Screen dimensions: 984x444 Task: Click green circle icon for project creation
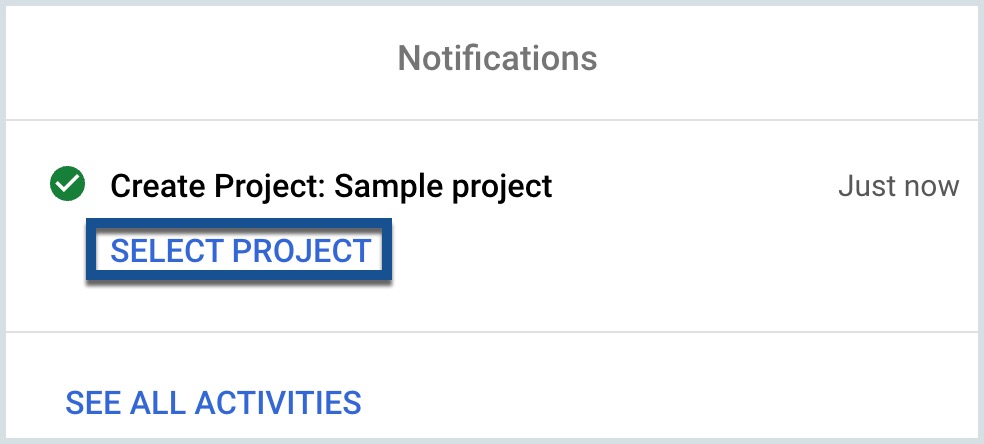pos(67,184)
